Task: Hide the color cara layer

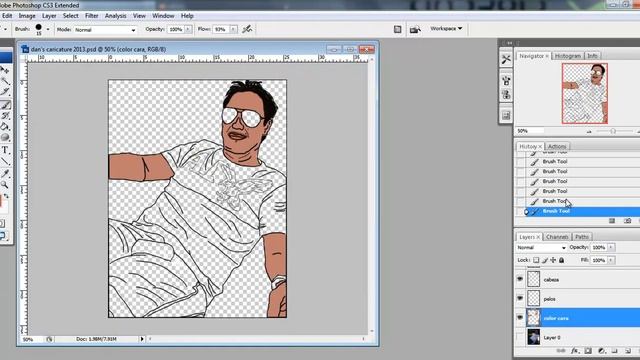Action: pos(520,318)
